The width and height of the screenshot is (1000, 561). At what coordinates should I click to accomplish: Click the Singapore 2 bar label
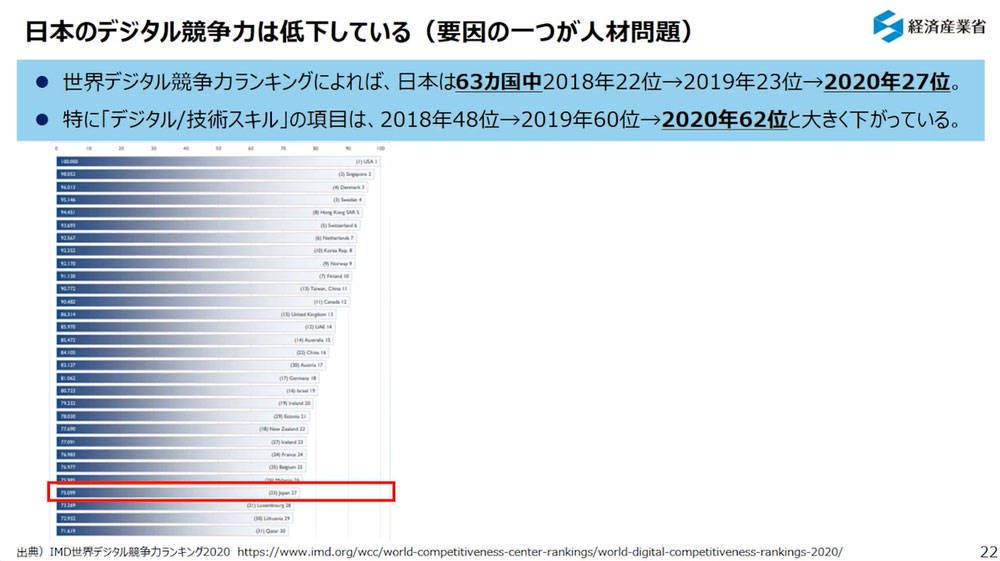point(355,174)
